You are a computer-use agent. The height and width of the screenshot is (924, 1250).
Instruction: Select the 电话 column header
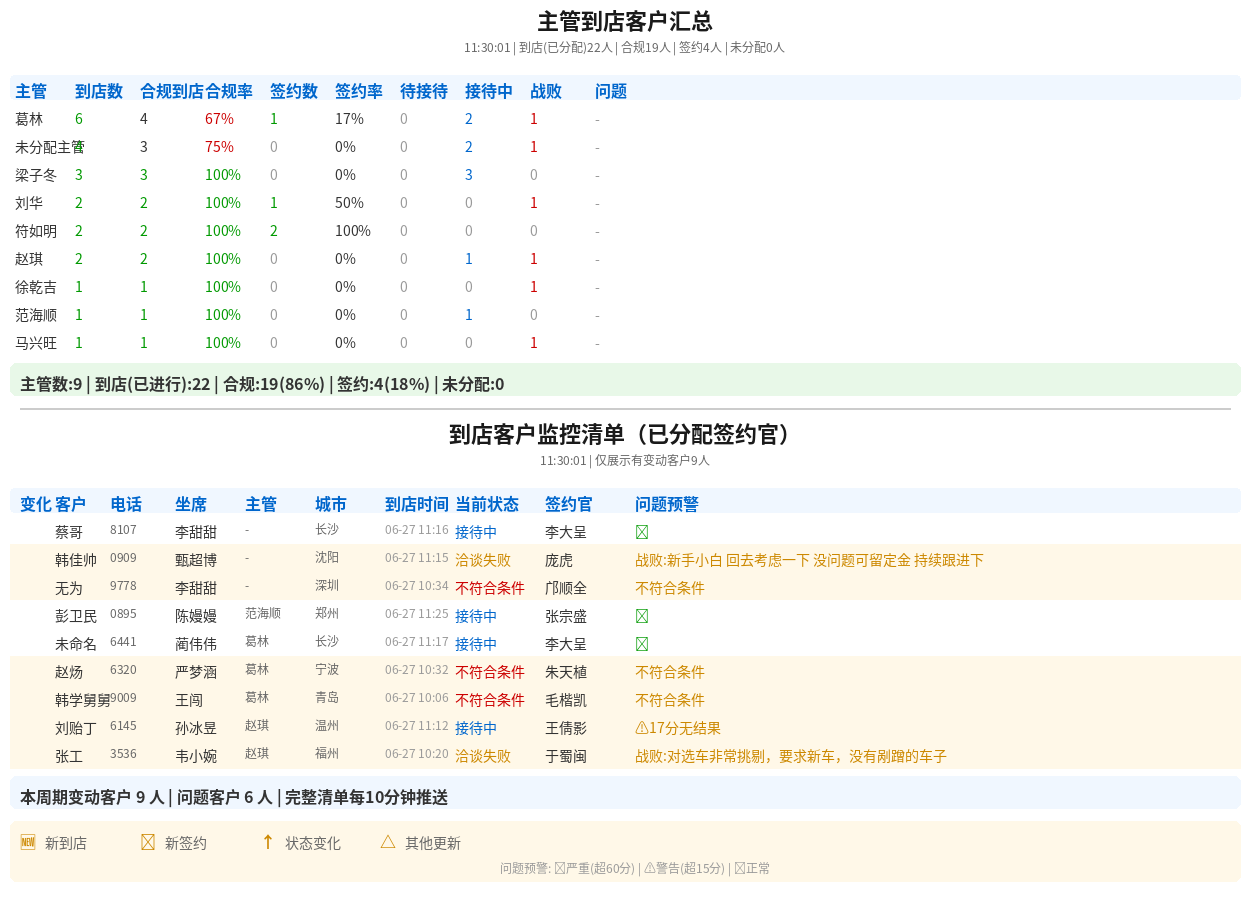coord(126,504)
